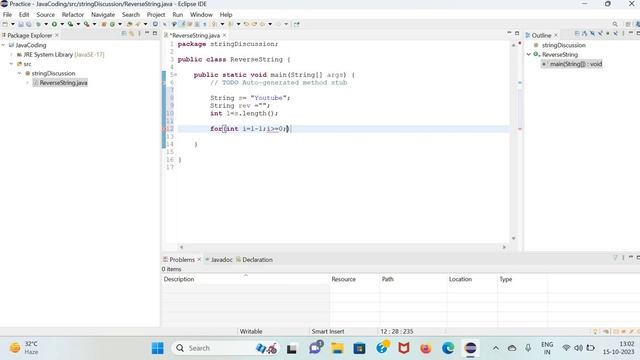Click the New file toolbar icon

(5, 24)
